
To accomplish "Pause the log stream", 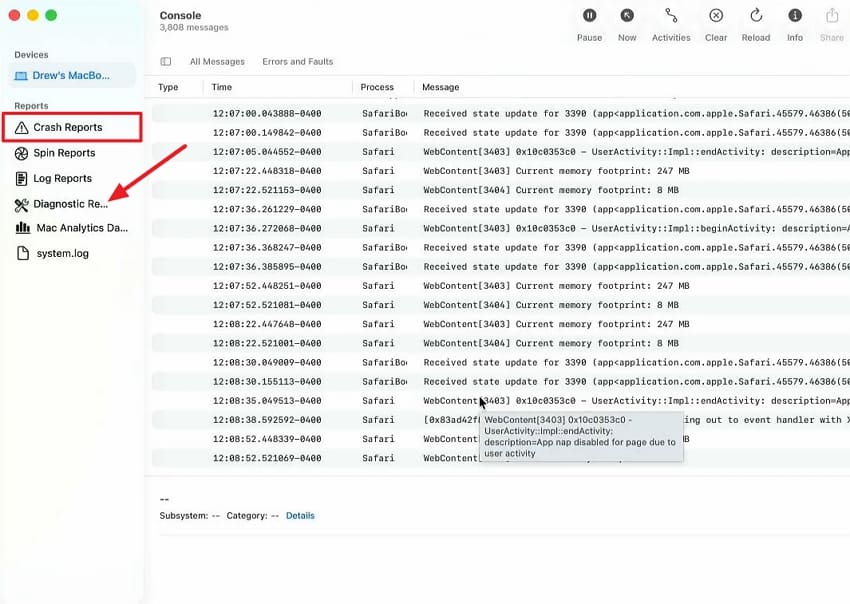I will [x=589, y=24].
